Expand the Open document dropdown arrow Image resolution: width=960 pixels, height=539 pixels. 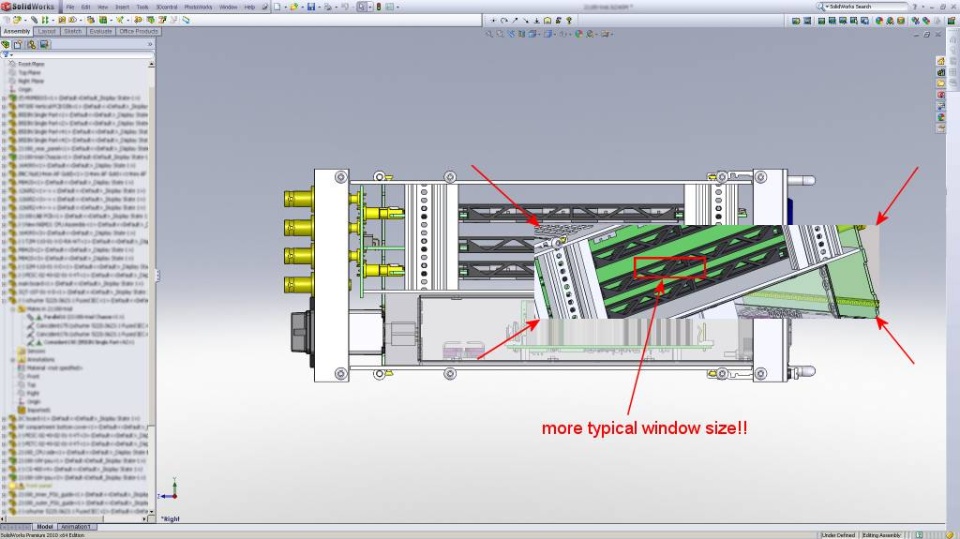[x=302, y=7]
